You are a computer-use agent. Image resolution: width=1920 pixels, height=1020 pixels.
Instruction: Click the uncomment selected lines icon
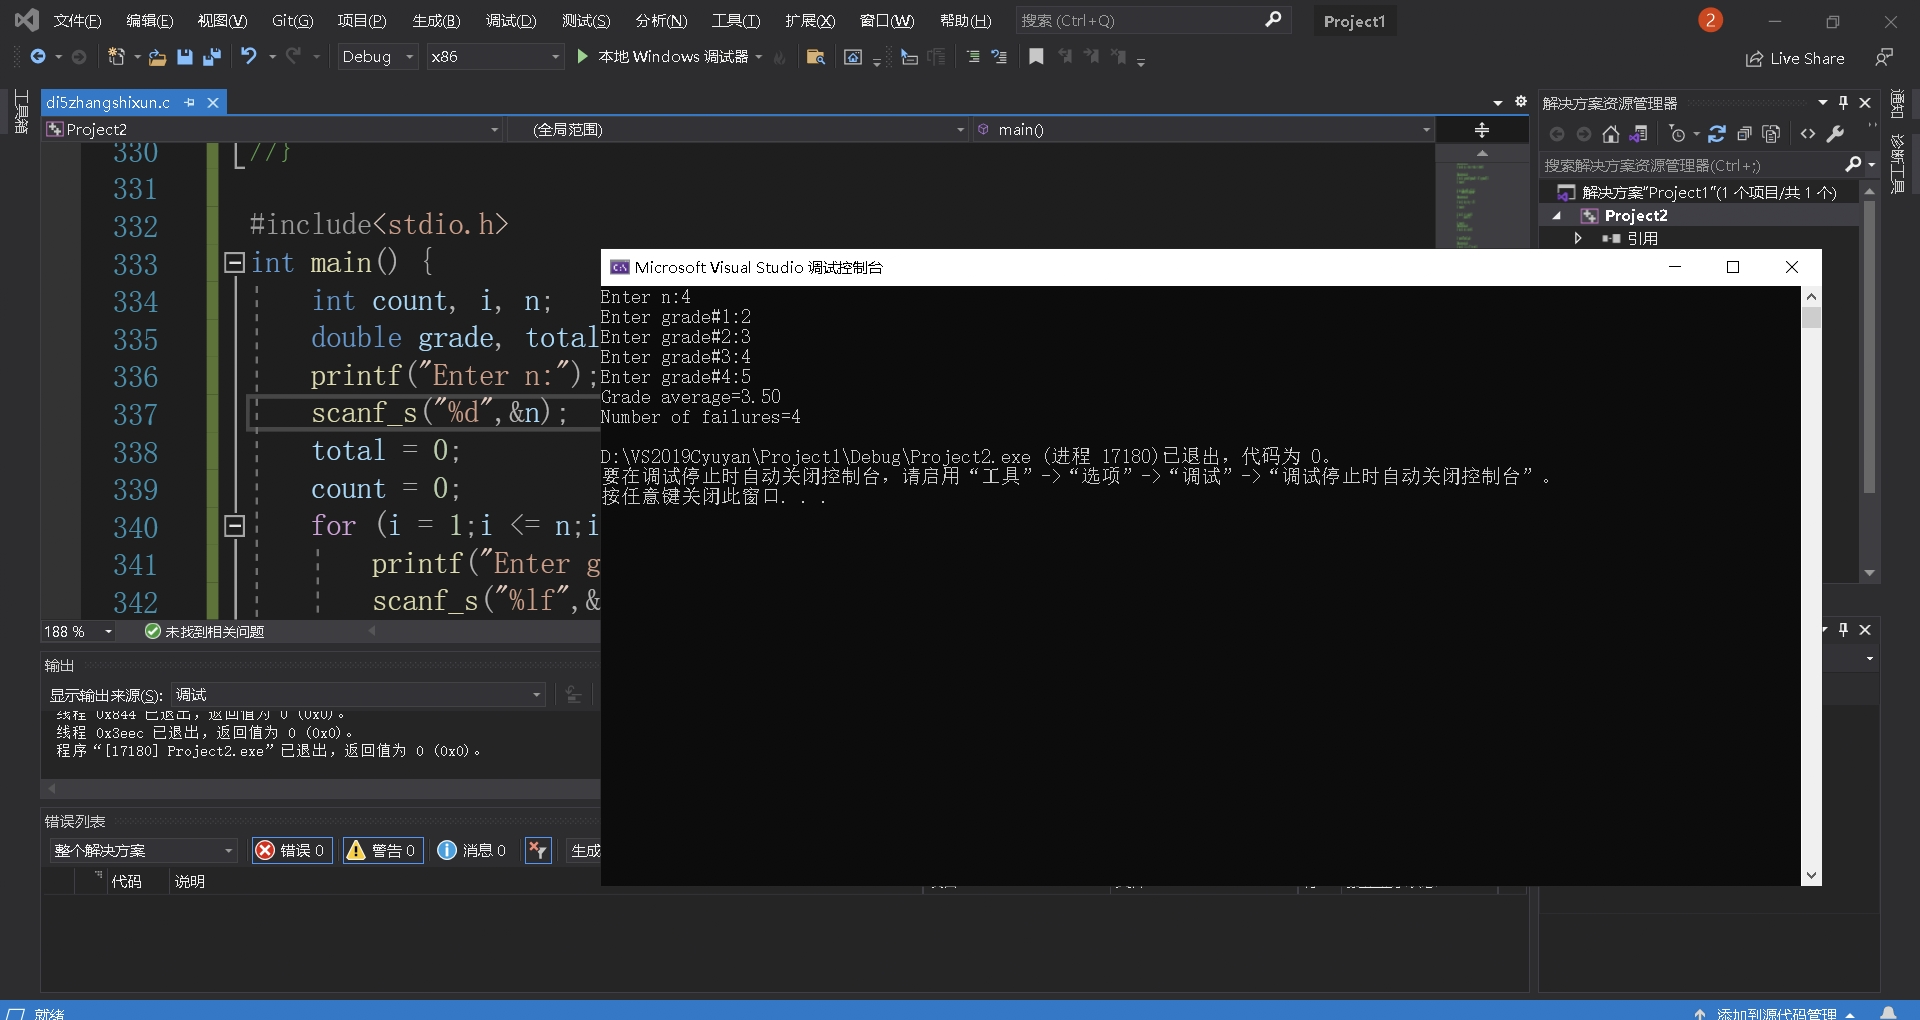999,57
